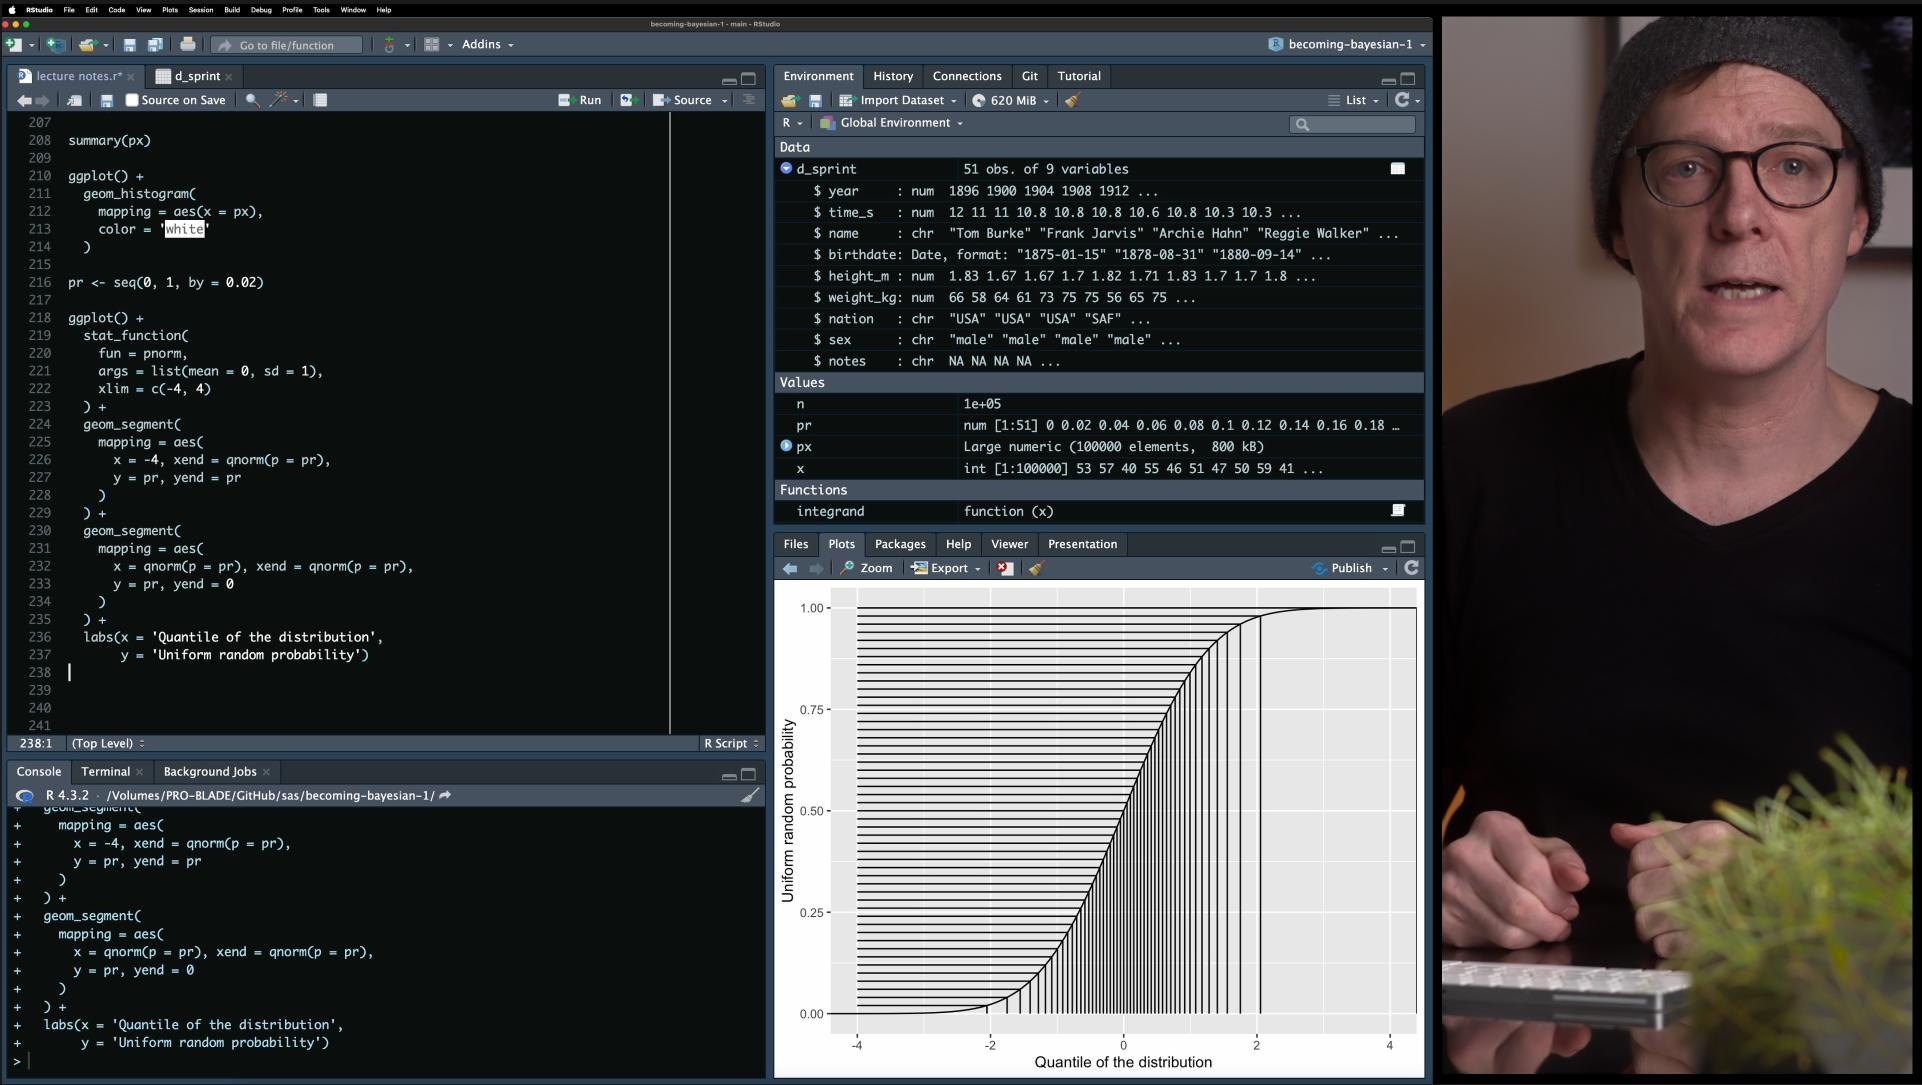The width and height of the screenshot is (1922, 1085).
Task: Open Find/Replace with the magnifier icon
Action: (x=253, y=100)
